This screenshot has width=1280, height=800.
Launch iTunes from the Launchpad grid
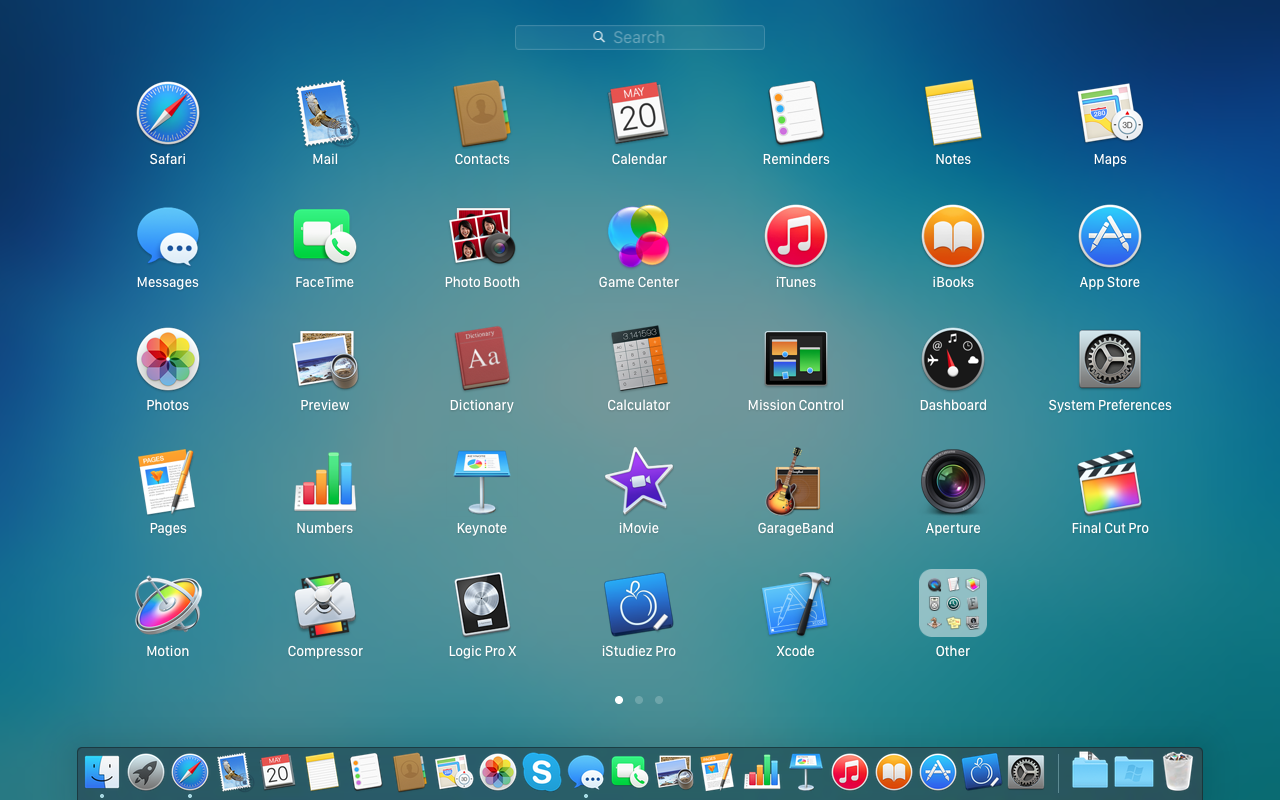click(x=796, y=236)
